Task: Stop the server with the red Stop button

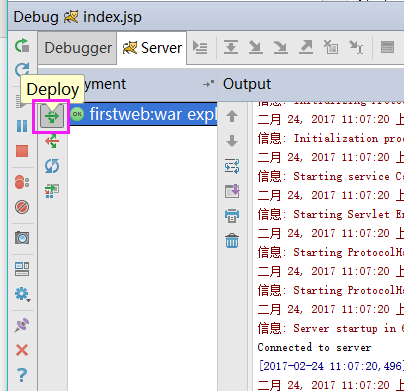Action: tap(22, 151)
